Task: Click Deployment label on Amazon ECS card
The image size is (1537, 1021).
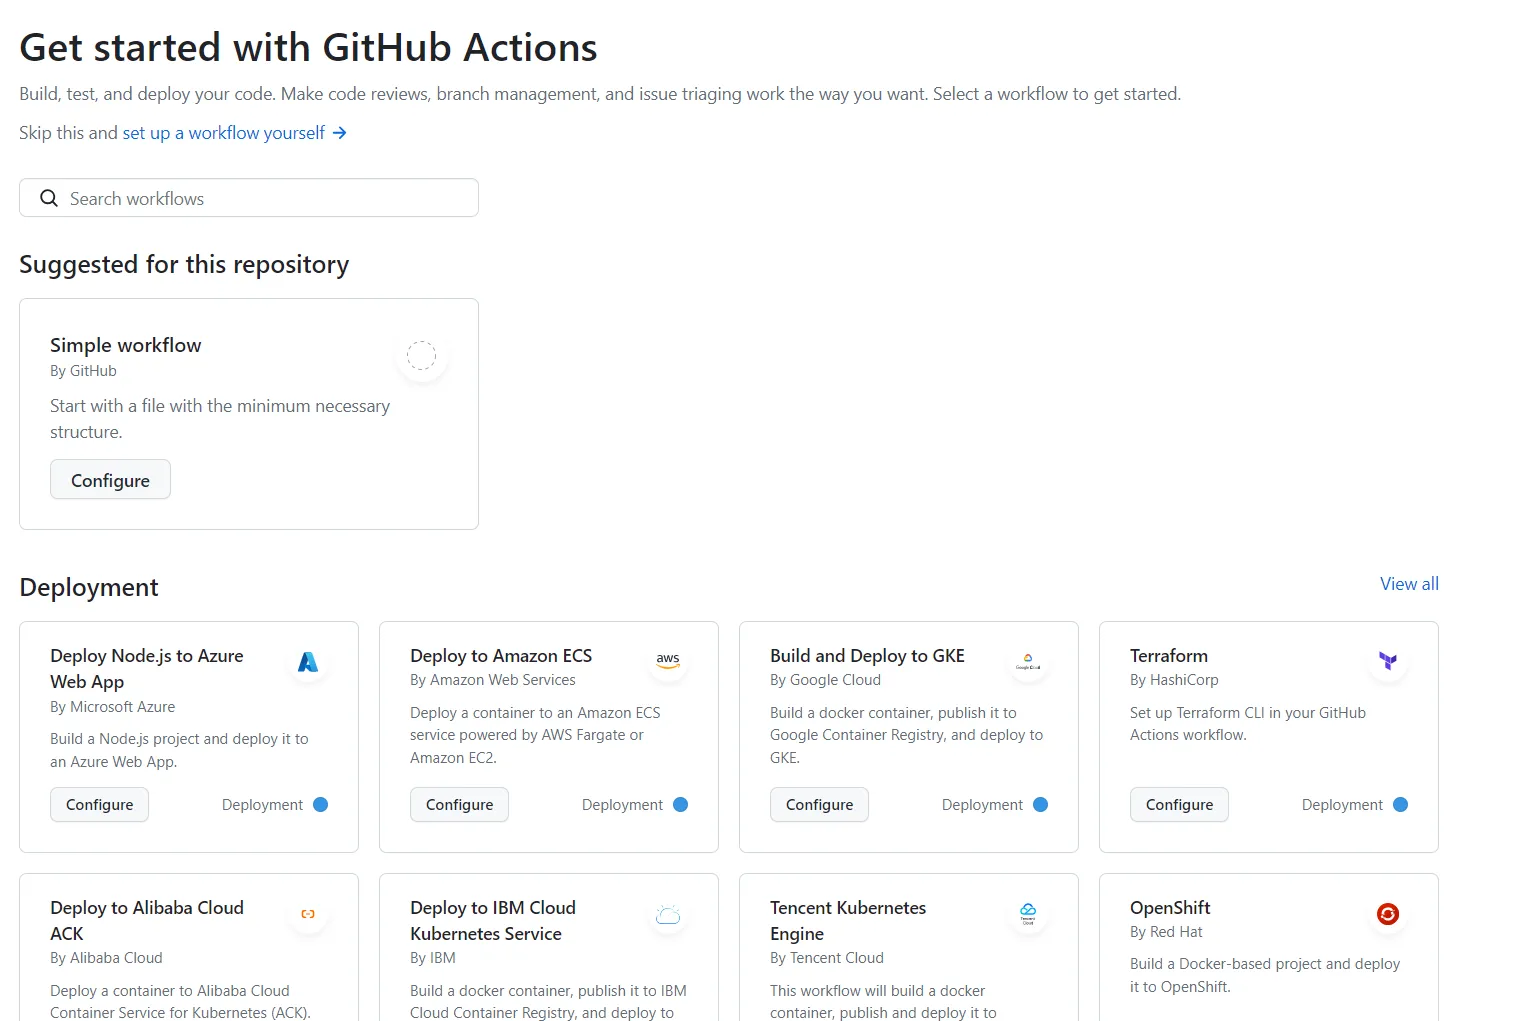Action: (622, 805)
